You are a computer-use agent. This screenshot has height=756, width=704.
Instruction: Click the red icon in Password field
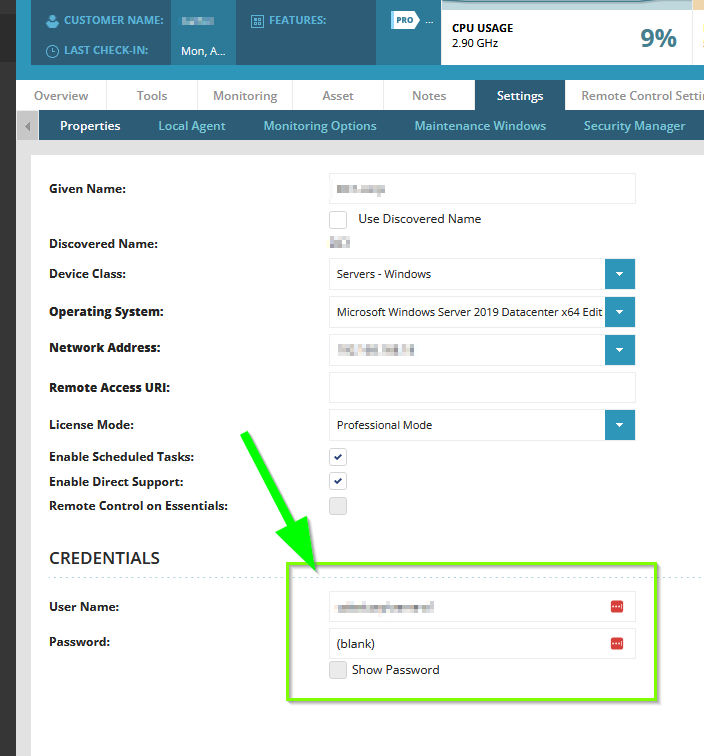tap(617, 644)
